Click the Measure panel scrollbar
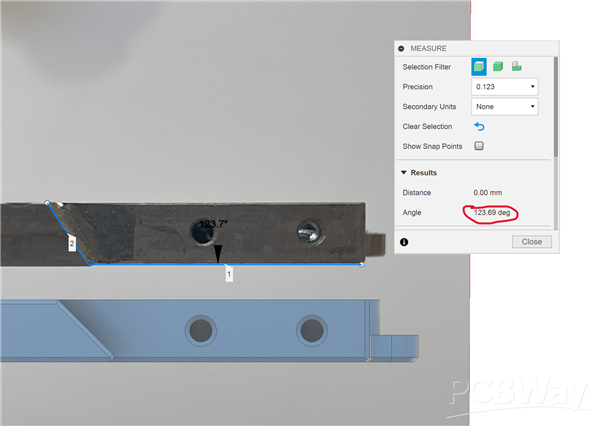Screen dimensions: 600x426 click(x=555, y=100)
